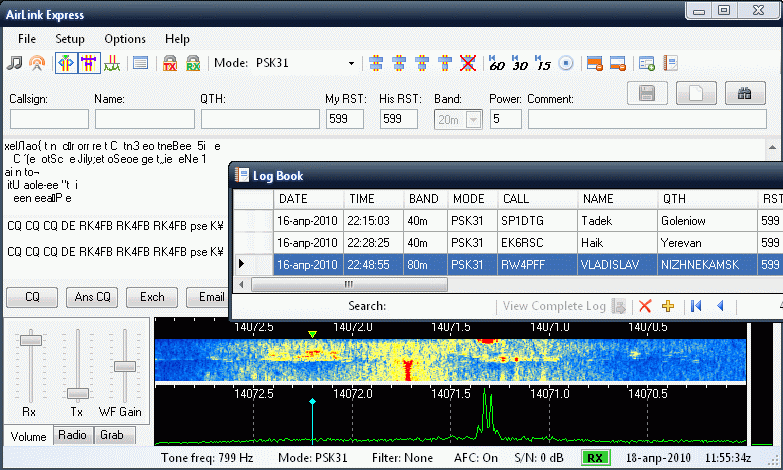783x470 pixels.
Task: Click the DATE column header in Log Book
Action: pos(308,199)
